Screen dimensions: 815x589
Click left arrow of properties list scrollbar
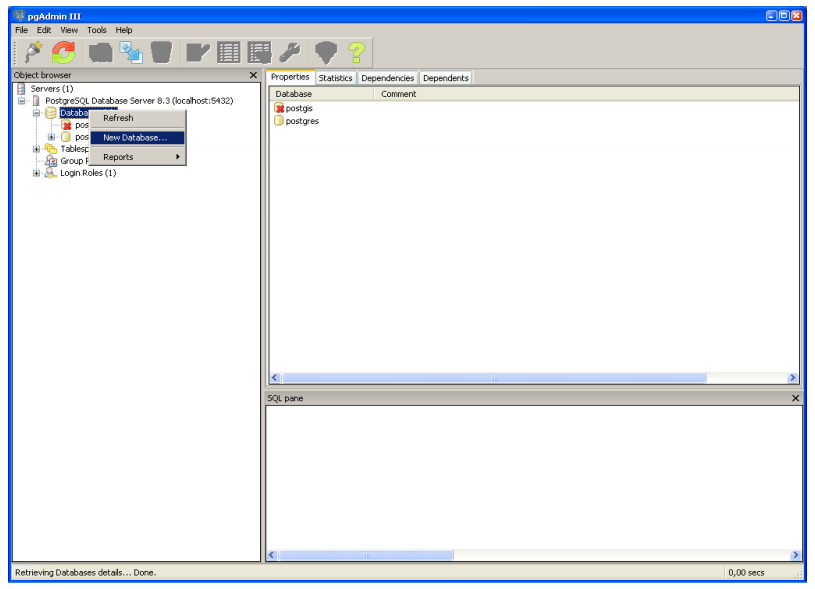pos(275,378)
